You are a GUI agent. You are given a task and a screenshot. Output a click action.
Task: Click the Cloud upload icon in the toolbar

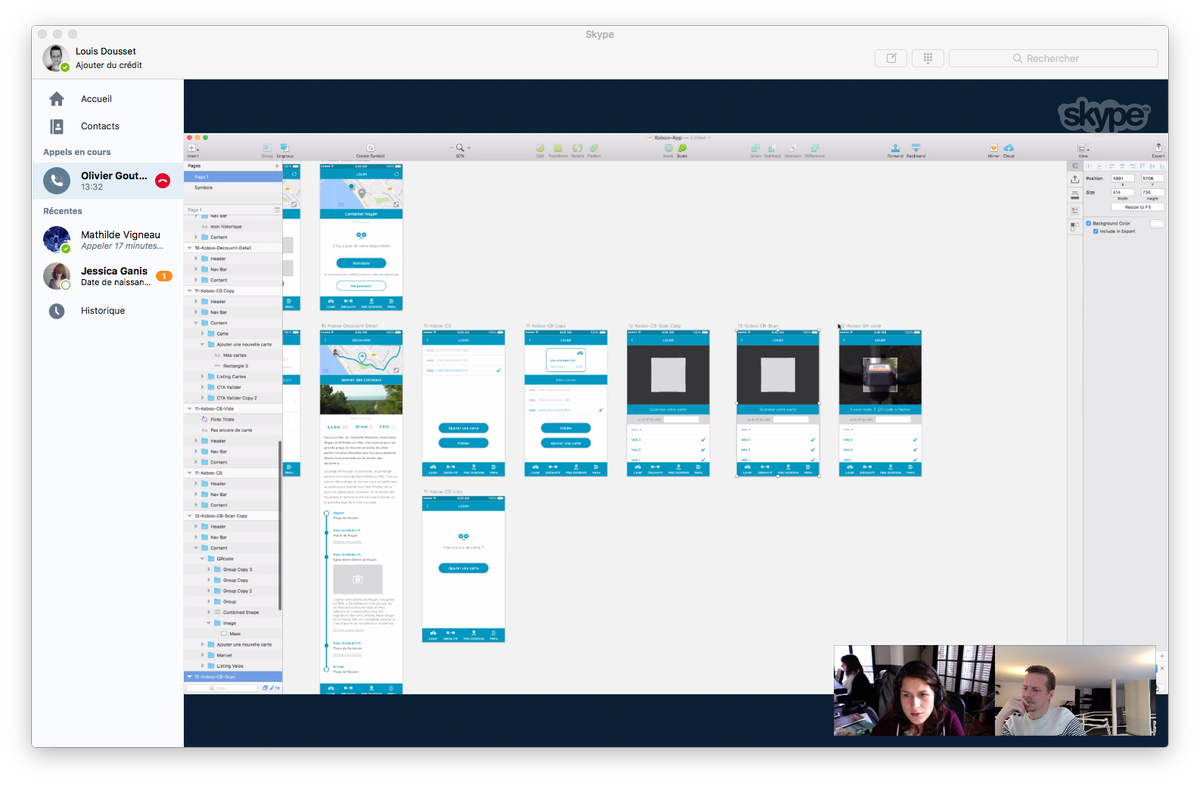1009,148
